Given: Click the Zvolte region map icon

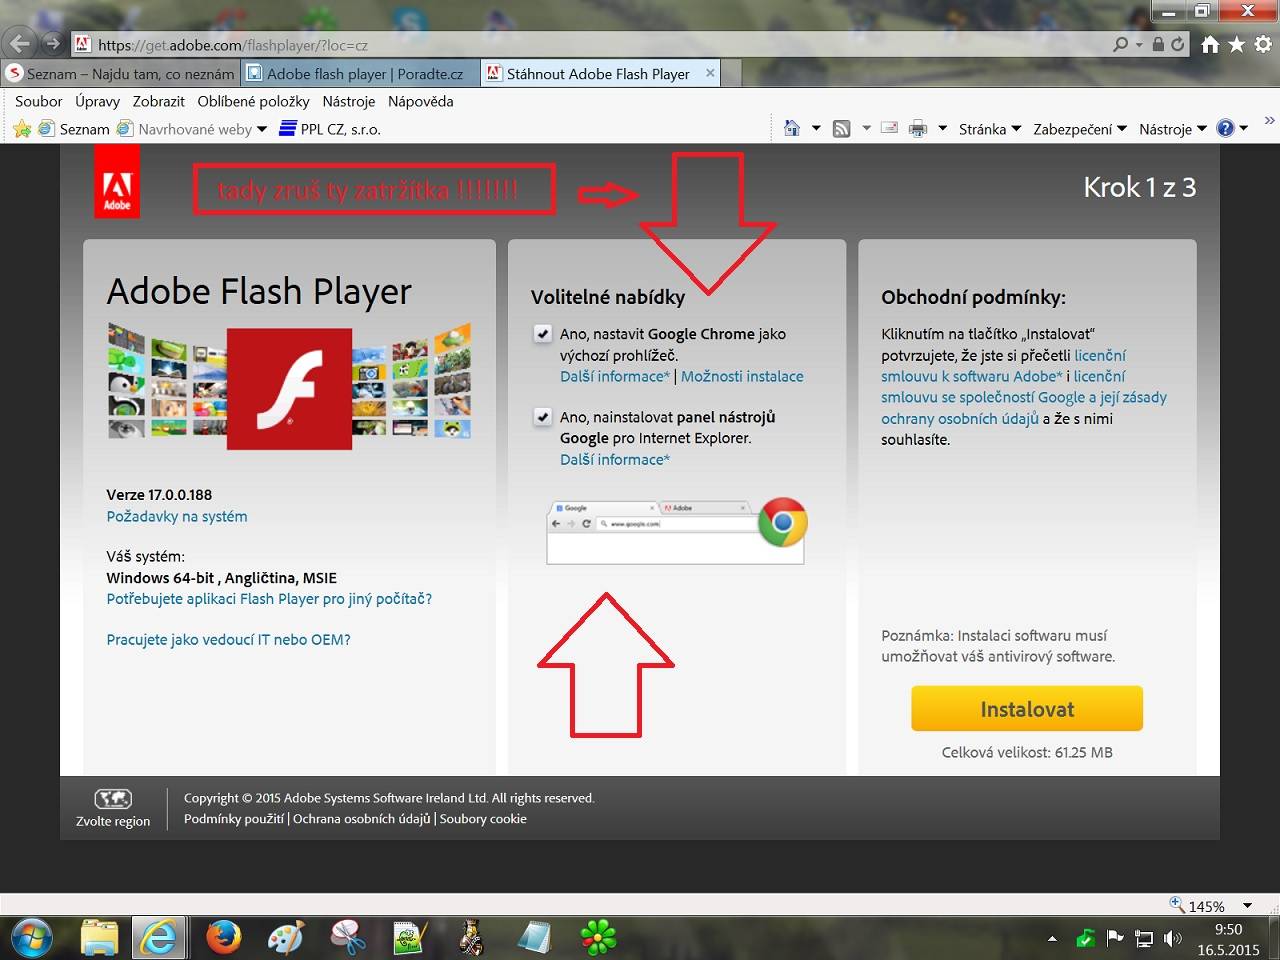Looking at the screenshot, I should pos(113,798).
